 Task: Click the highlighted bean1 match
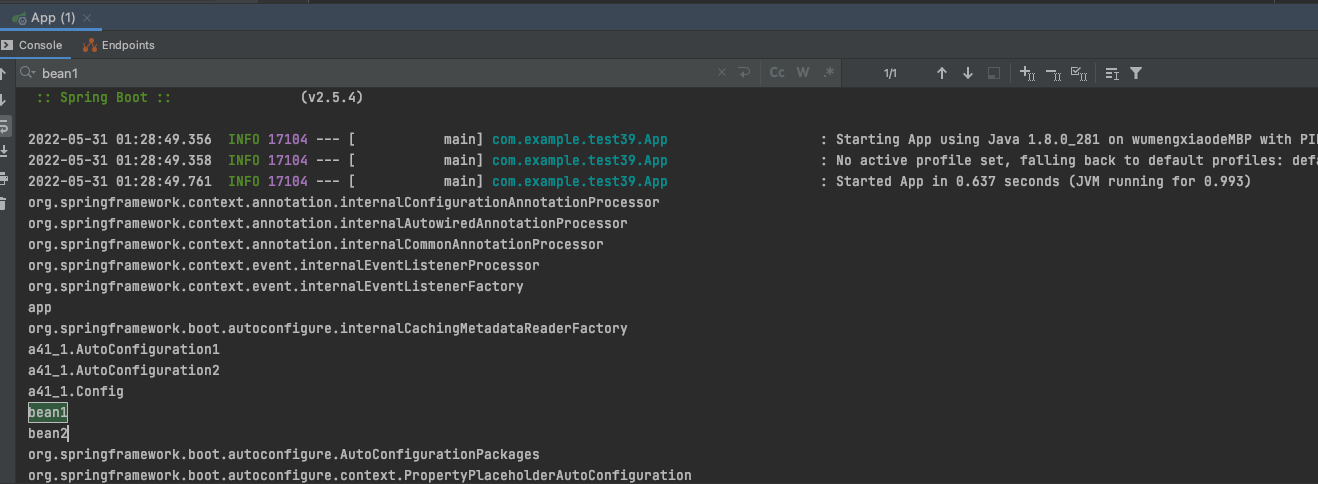tap(48, 412)
